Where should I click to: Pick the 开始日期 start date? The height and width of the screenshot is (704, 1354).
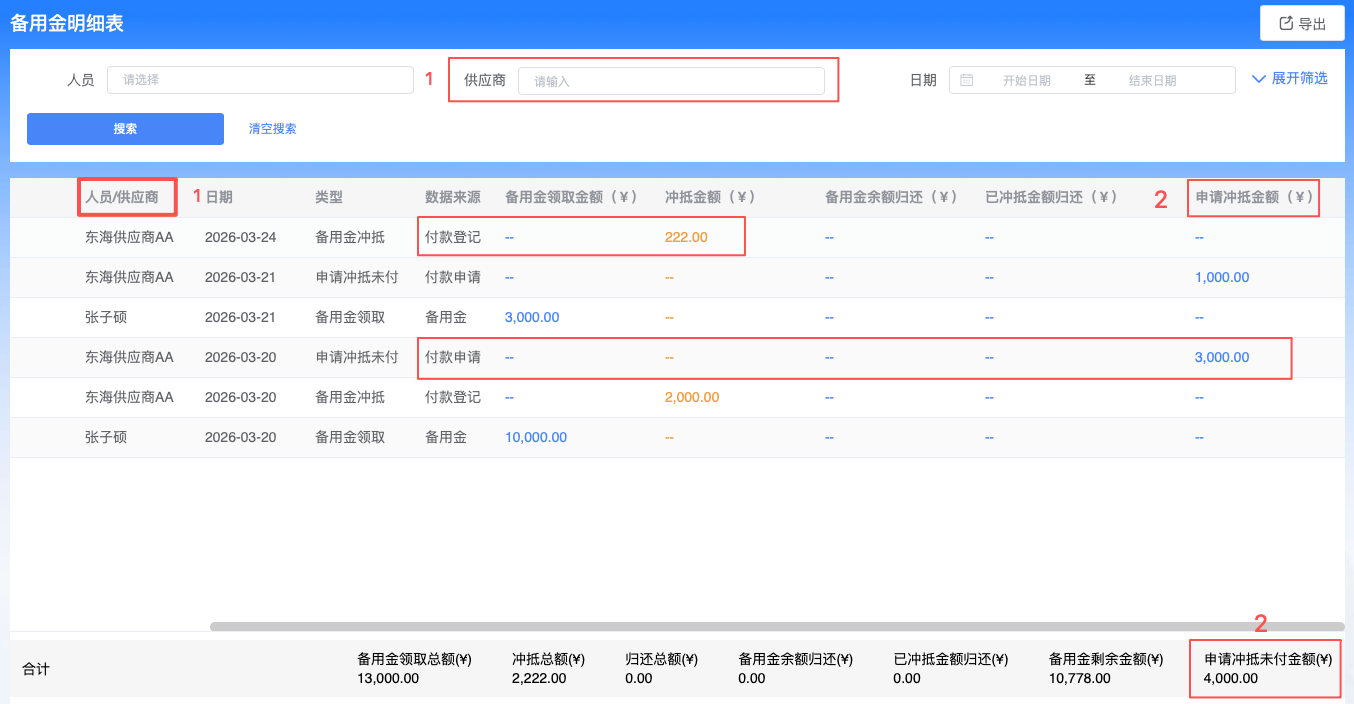coord(1026,81)
